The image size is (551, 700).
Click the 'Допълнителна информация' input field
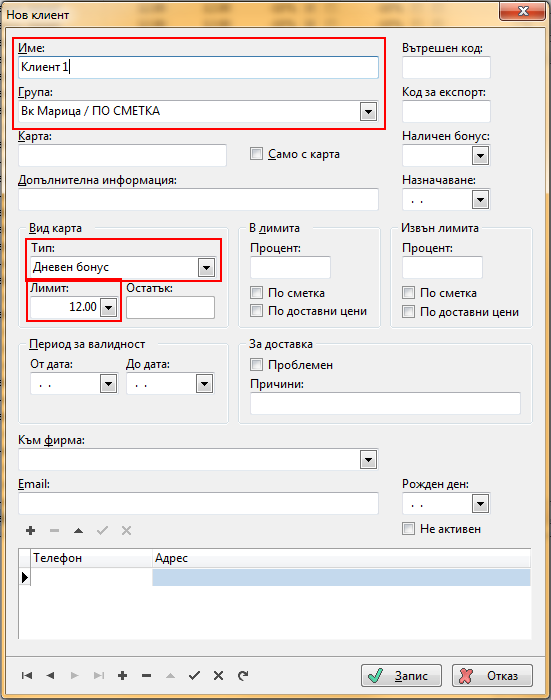click(x=198, y=199)
